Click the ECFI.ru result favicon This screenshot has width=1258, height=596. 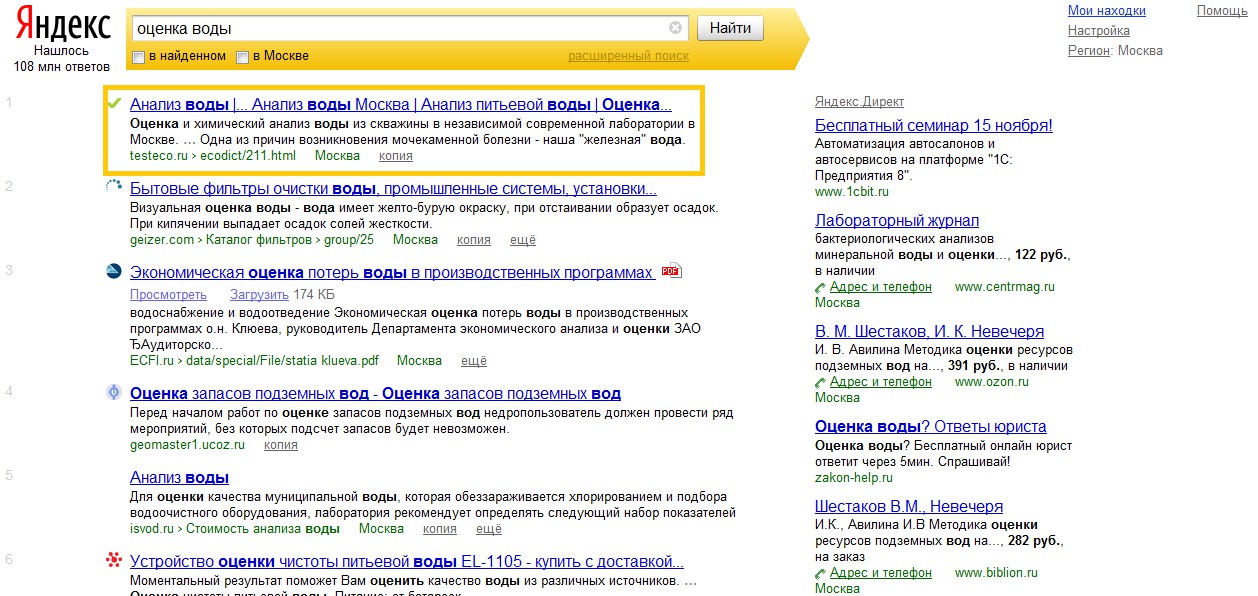(114, 272)
